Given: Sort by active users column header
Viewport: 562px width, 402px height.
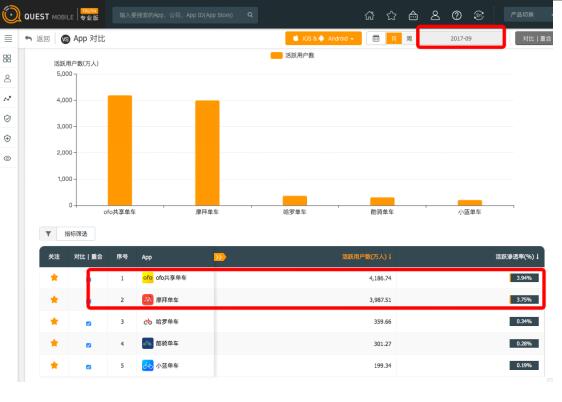Looking at the screenshot, I should coord(366,257).
